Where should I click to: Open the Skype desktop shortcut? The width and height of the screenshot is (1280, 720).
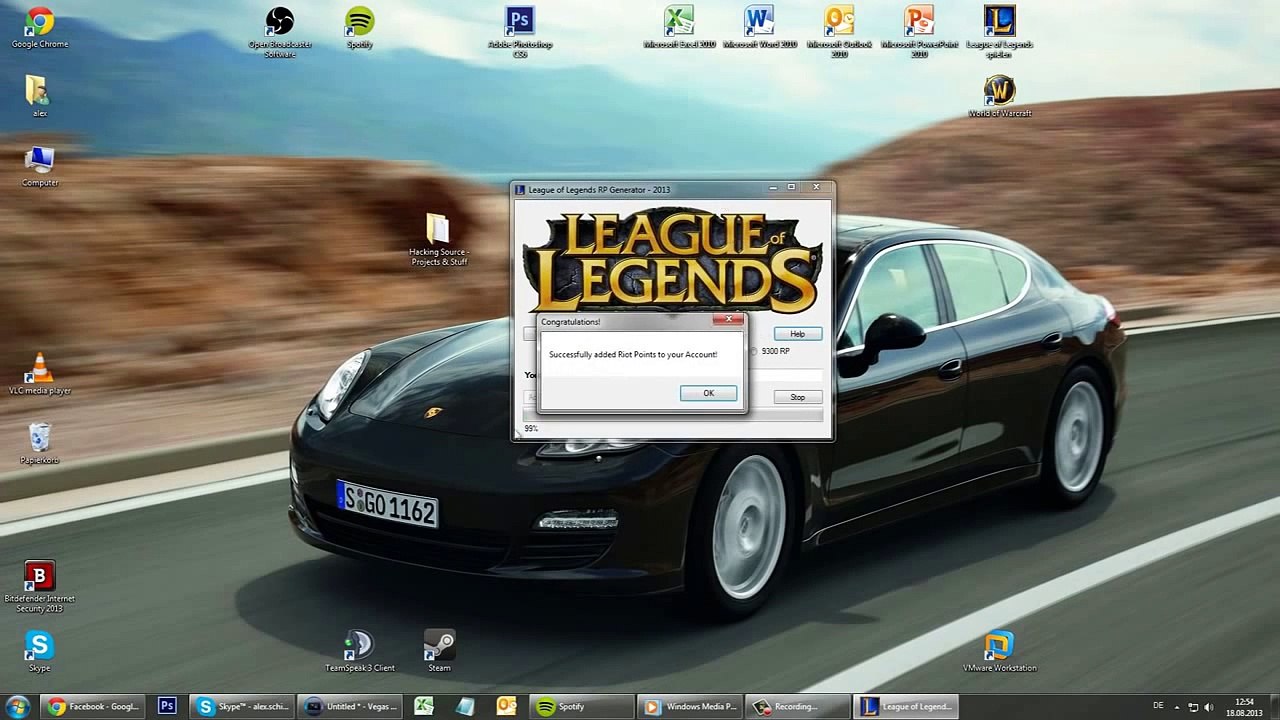(x=39, y=651)
